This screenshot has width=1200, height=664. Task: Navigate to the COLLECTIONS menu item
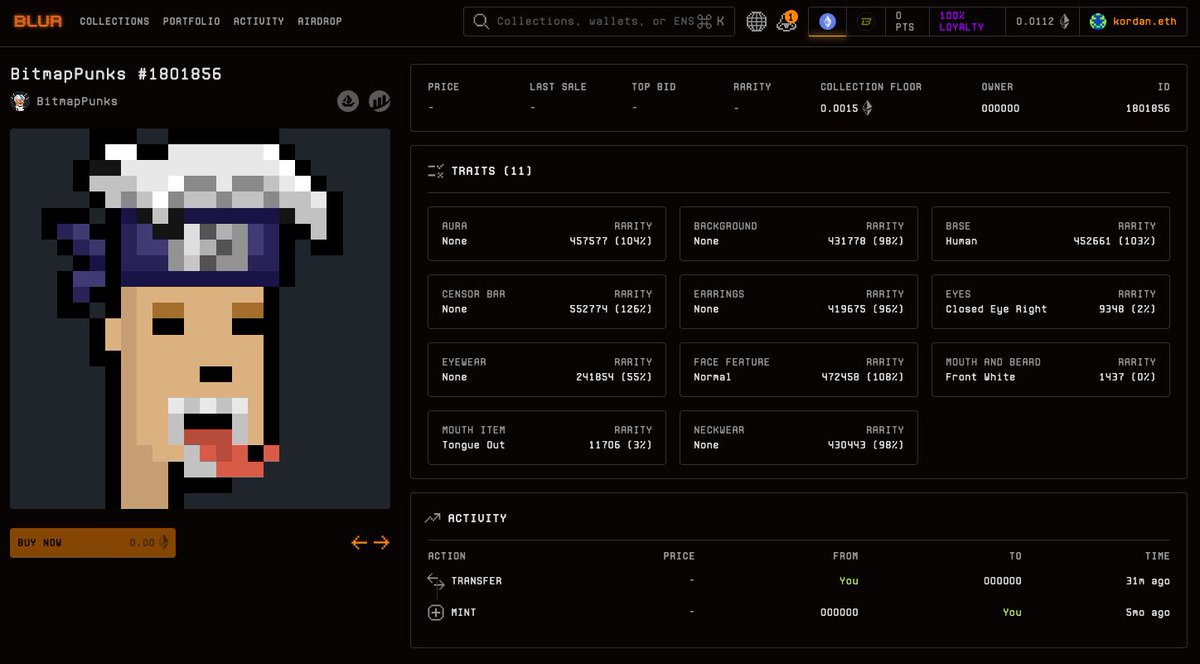click(114, 20)
